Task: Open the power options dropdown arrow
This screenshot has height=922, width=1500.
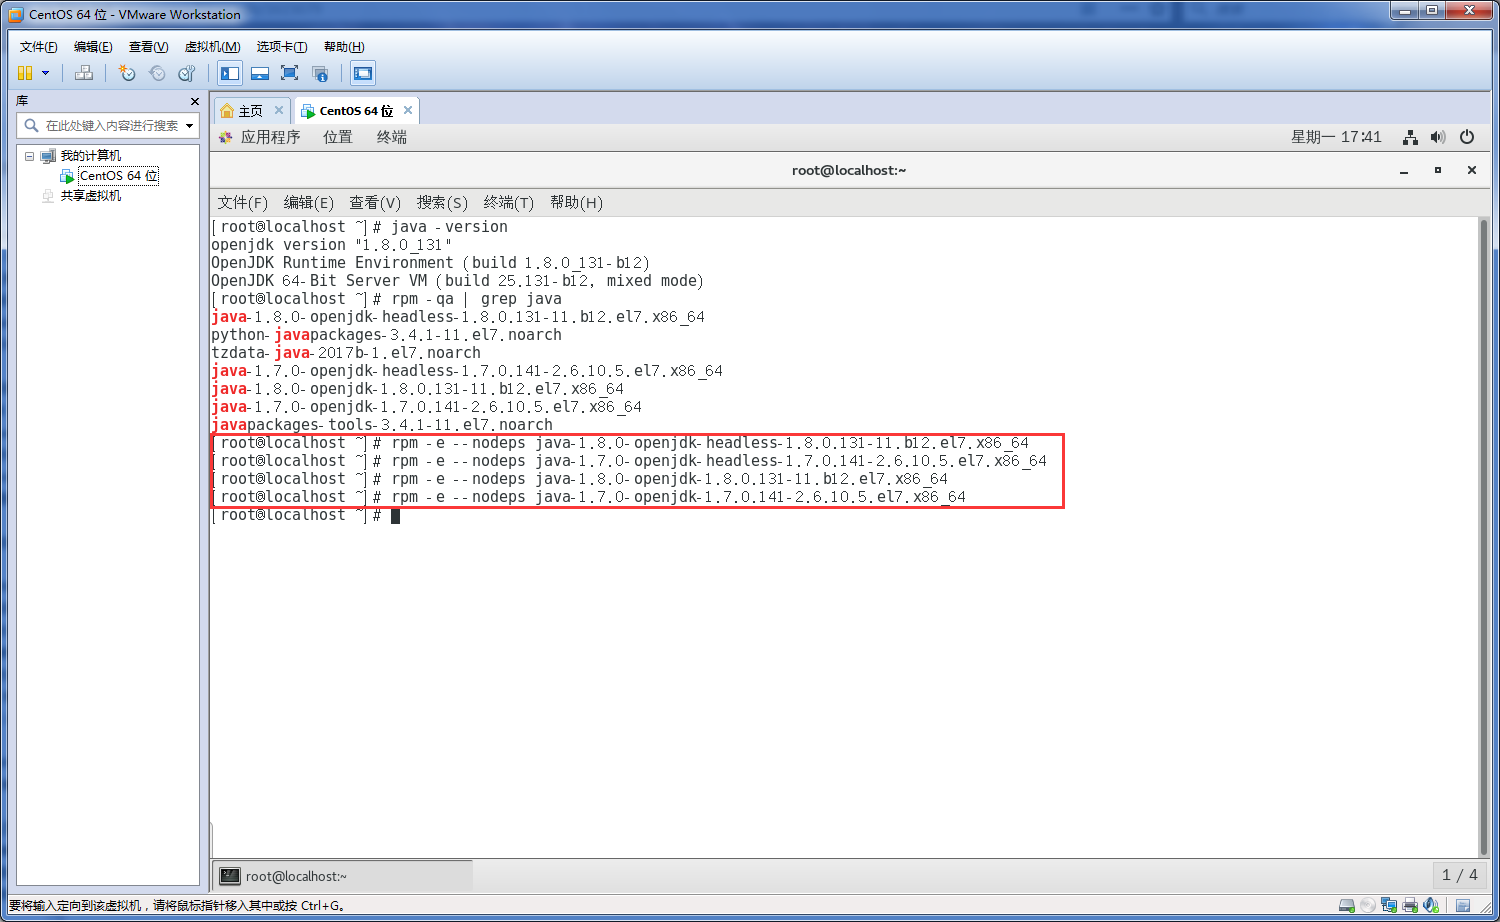Action: 45,73
